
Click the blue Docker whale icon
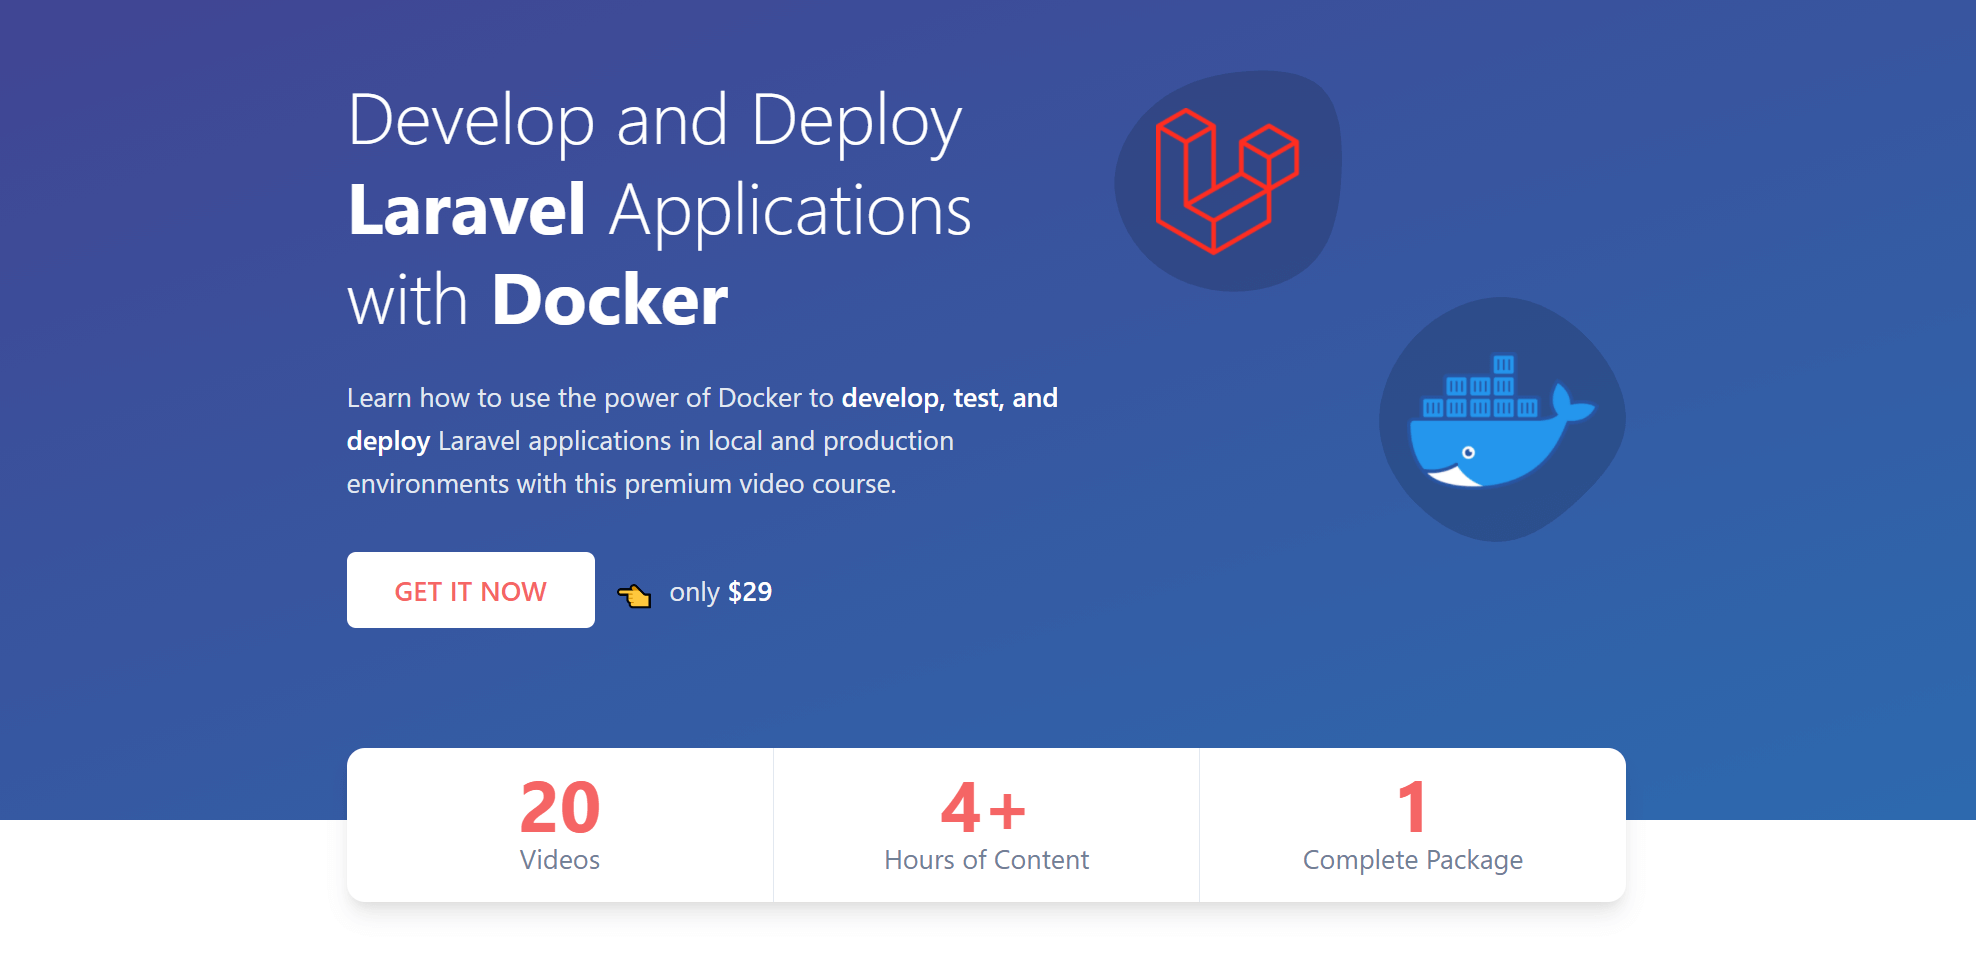point(1501,421)
